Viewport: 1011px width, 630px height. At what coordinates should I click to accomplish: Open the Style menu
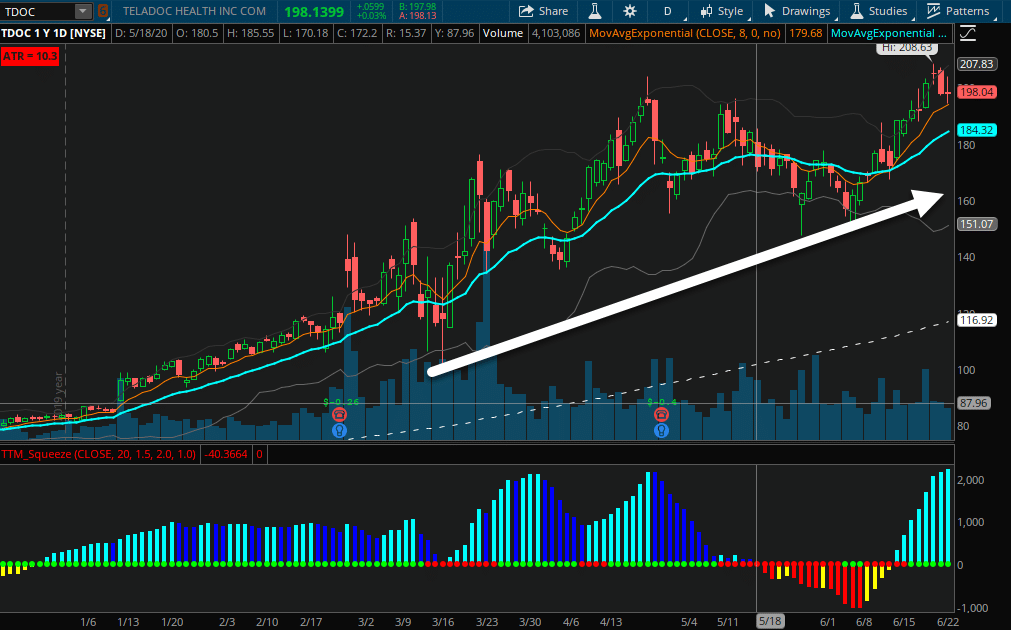(722, 11)
